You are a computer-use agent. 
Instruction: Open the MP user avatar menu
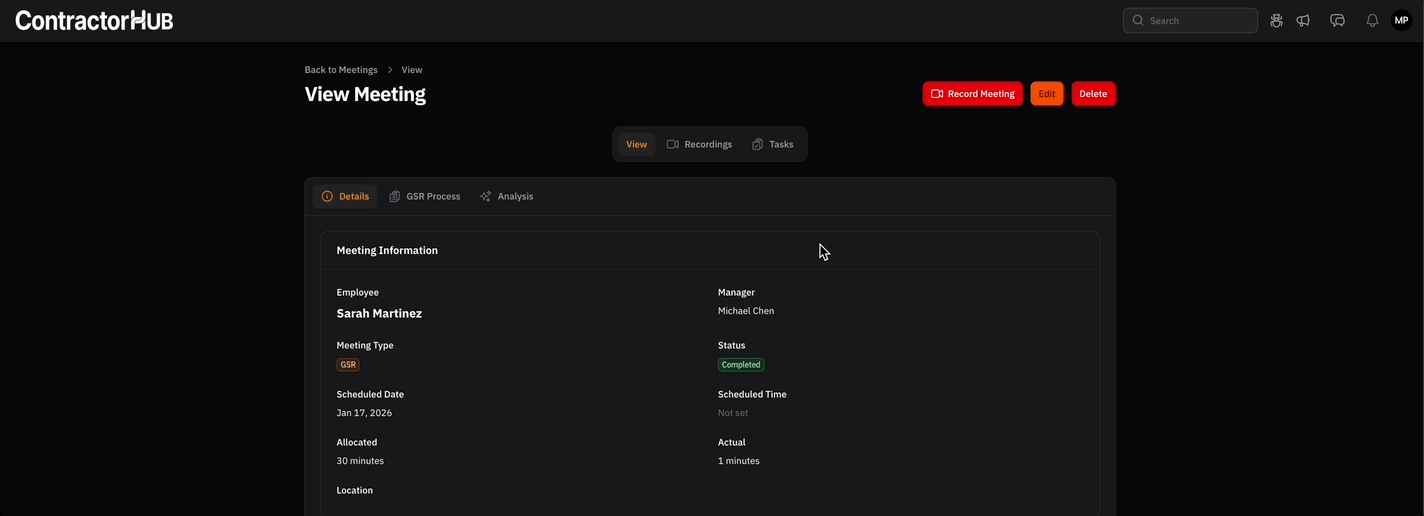(1401, 20)
